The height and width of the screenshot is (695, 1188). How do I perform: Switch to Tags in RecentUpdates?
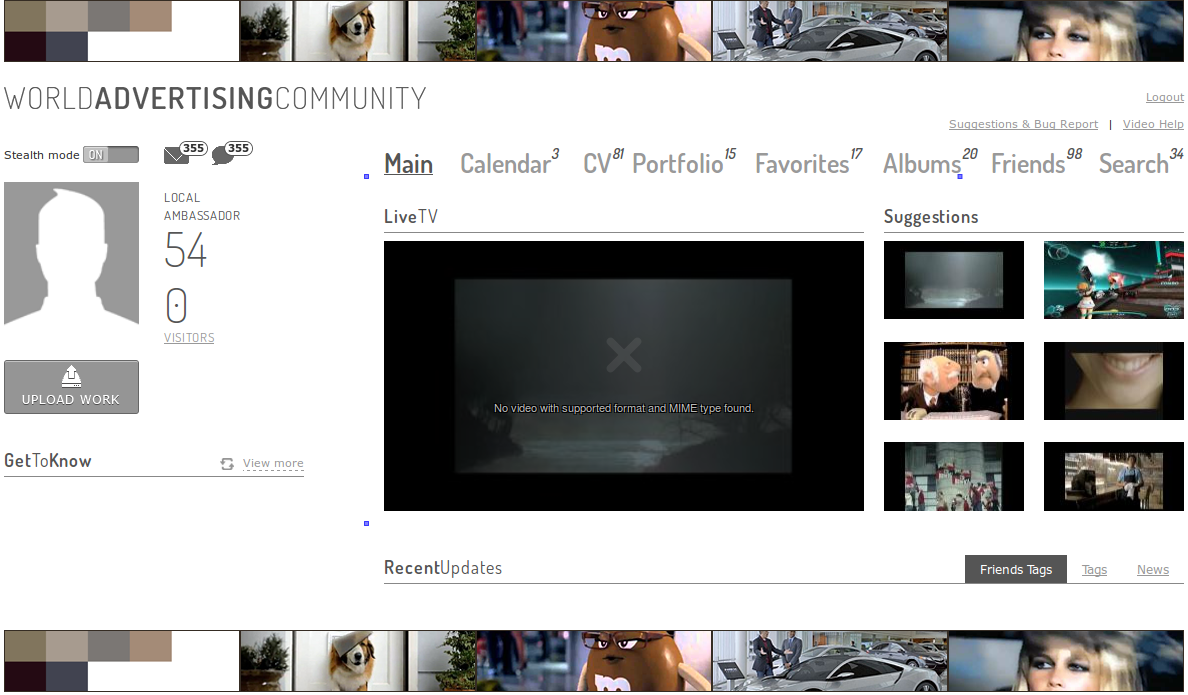[1094, 570]
